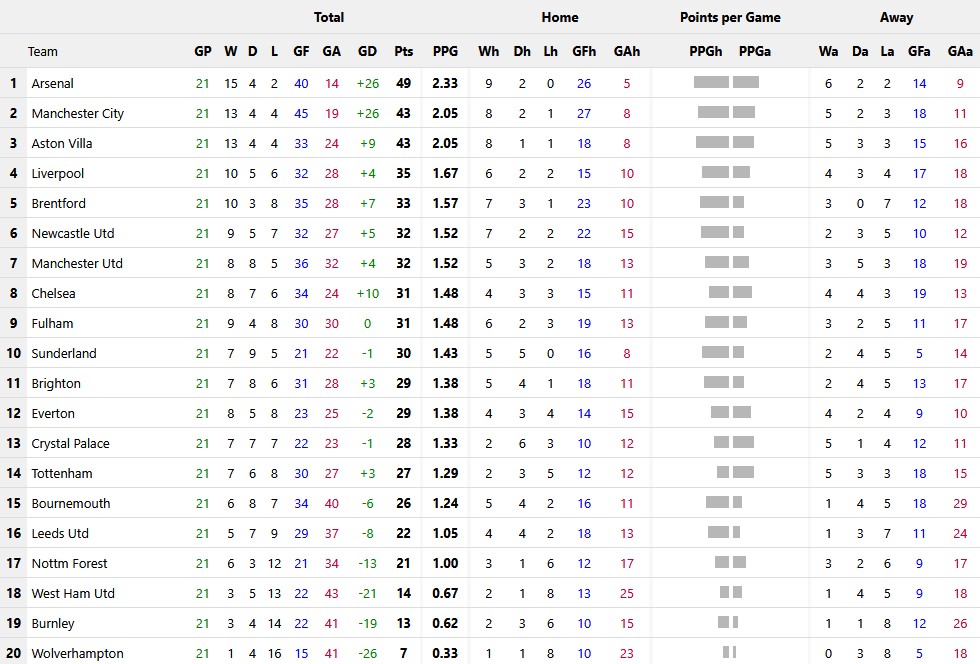
Task: Open Aston Villa's team page
Action: [61, 143]
